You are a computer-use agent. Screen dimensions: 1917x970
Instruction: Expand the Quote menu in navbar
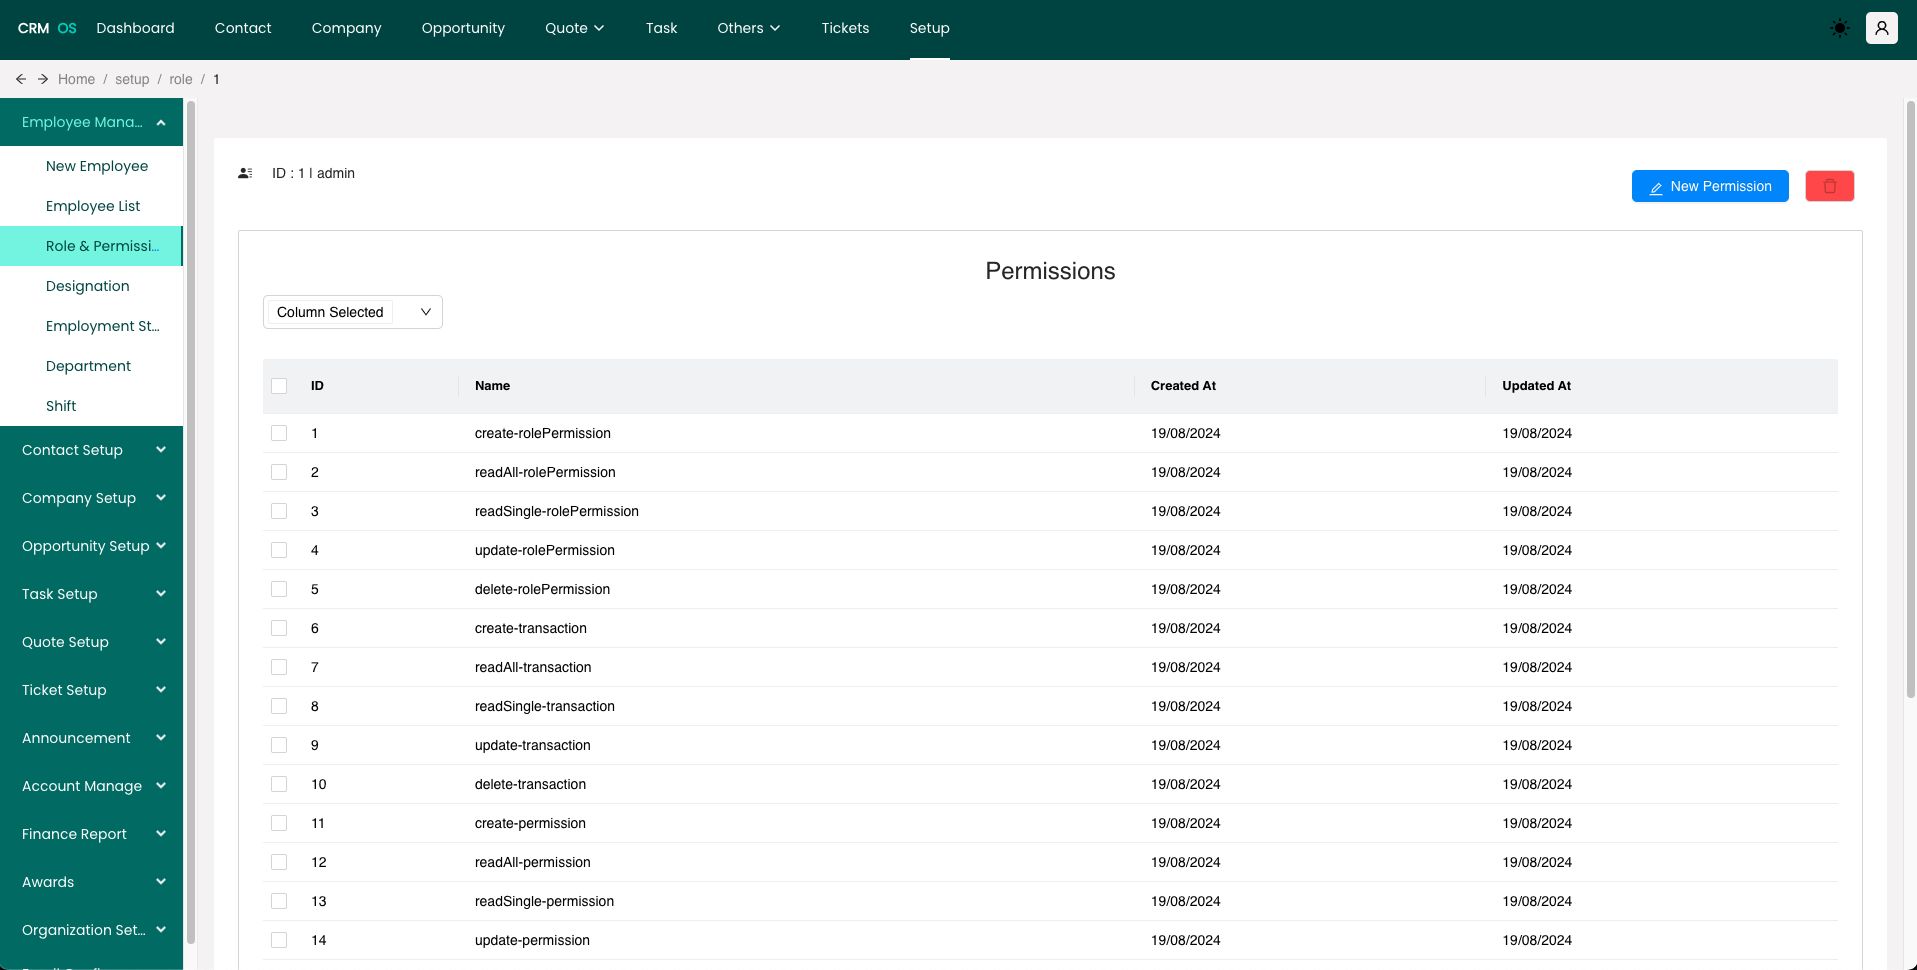pos(574,28)
